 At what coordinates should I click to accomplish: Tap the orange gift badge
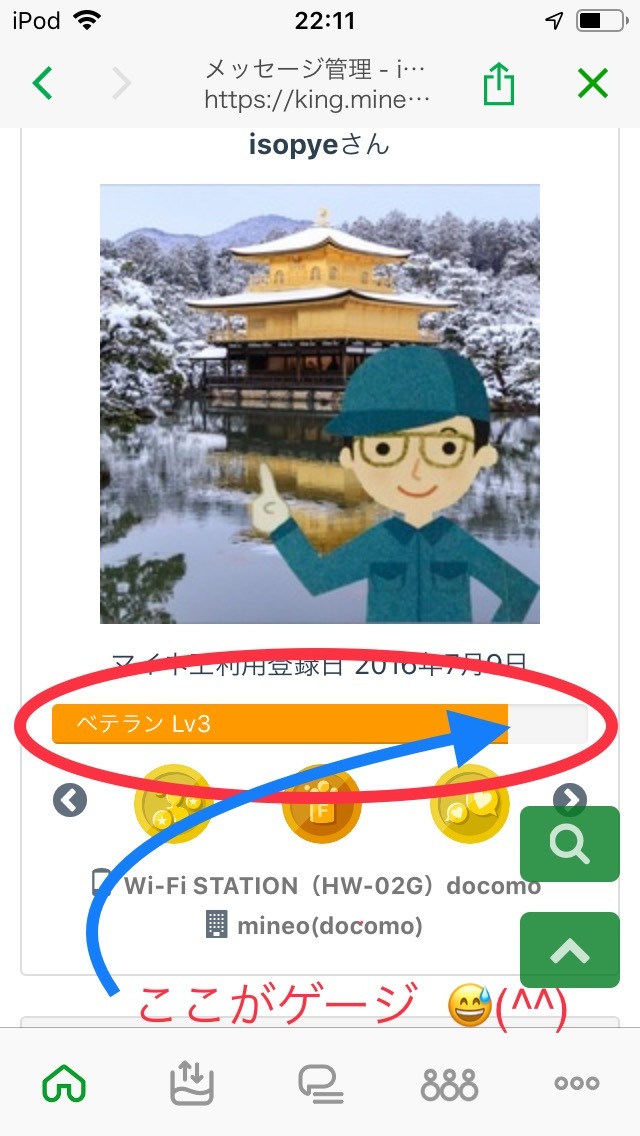coord(321,803)
